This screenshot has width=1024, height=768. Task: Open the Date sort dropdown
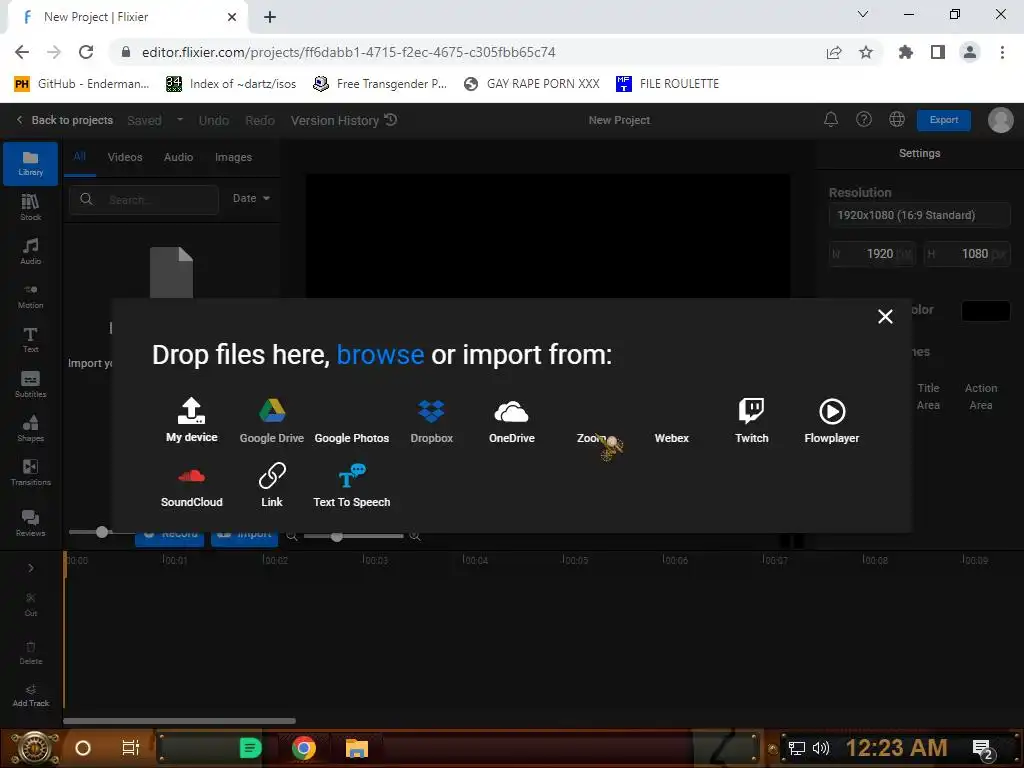[x=251, y=199]
